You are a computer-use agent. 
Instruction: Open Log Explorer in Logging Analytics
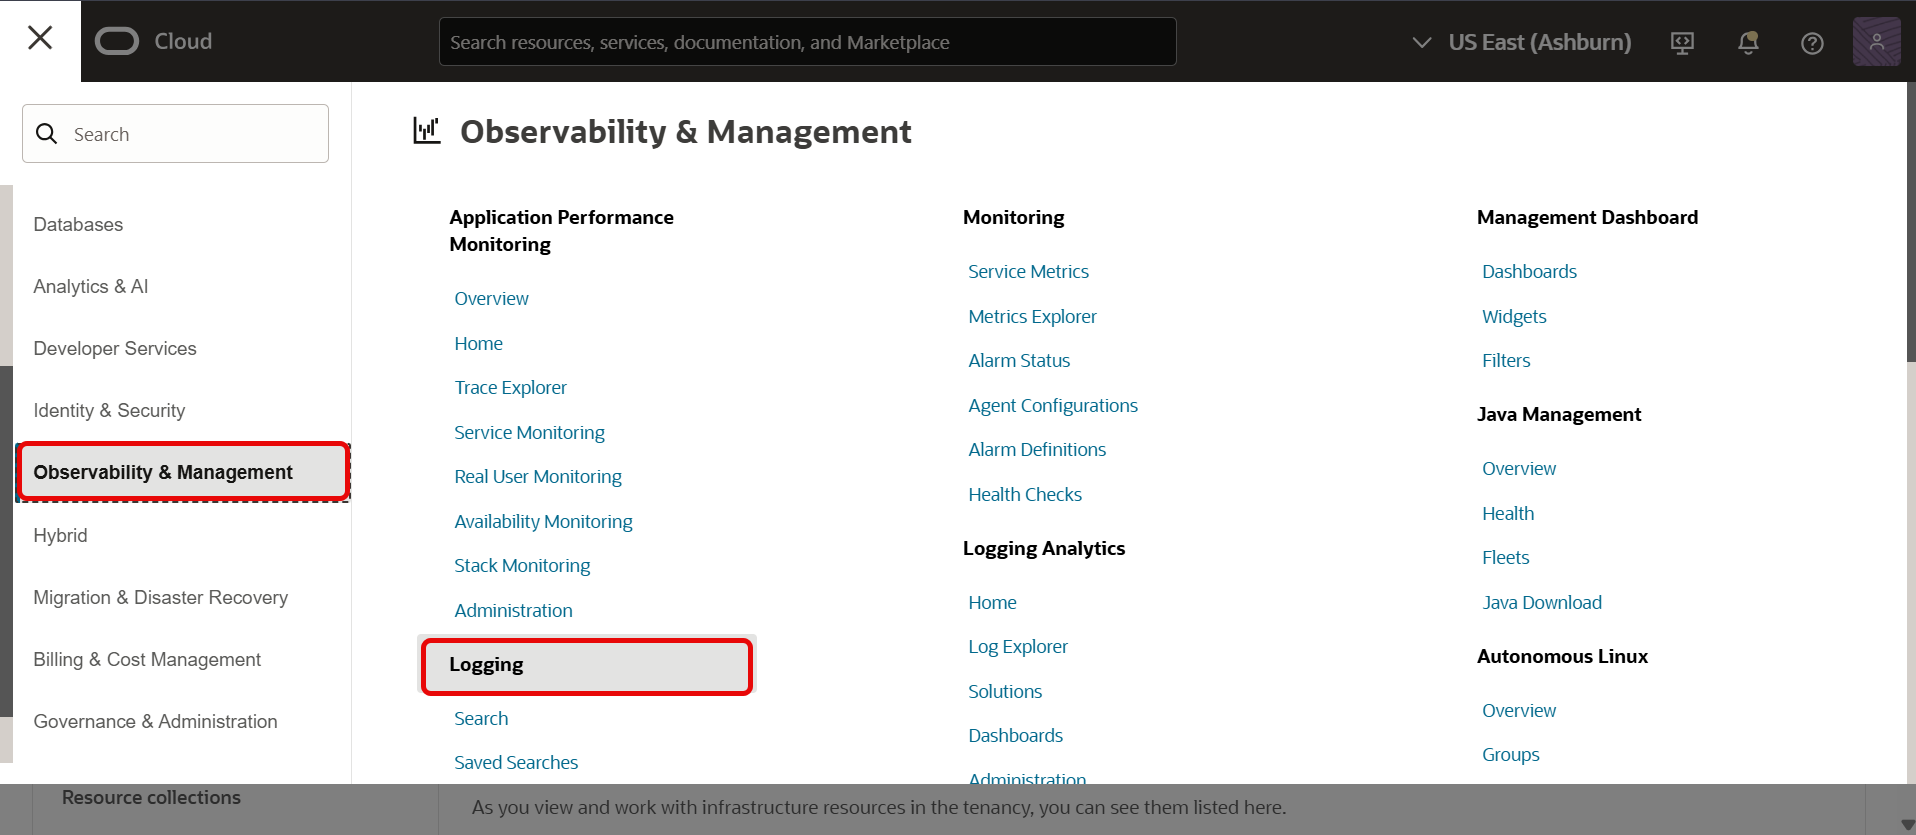tap(1018, 647)
